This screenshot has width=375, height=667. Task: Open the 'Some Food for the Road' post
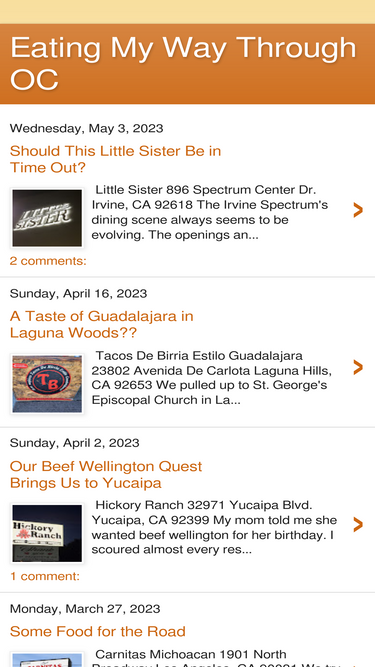pos(98,631)
